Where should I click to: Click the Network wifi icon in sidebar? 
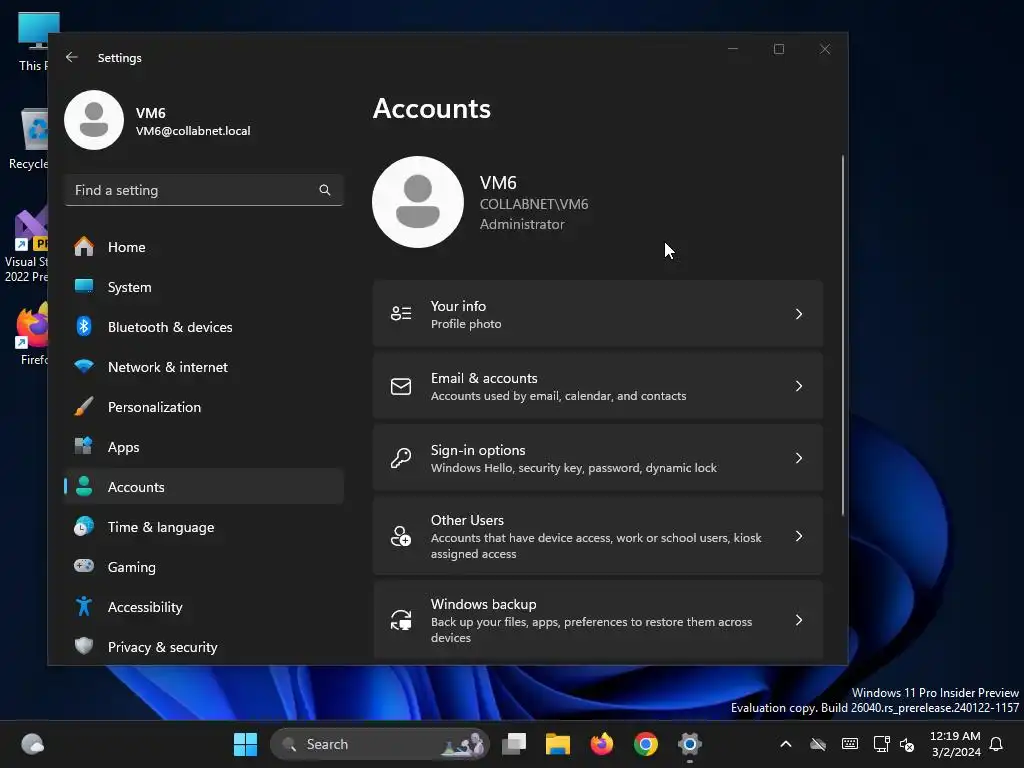[84, 366]
